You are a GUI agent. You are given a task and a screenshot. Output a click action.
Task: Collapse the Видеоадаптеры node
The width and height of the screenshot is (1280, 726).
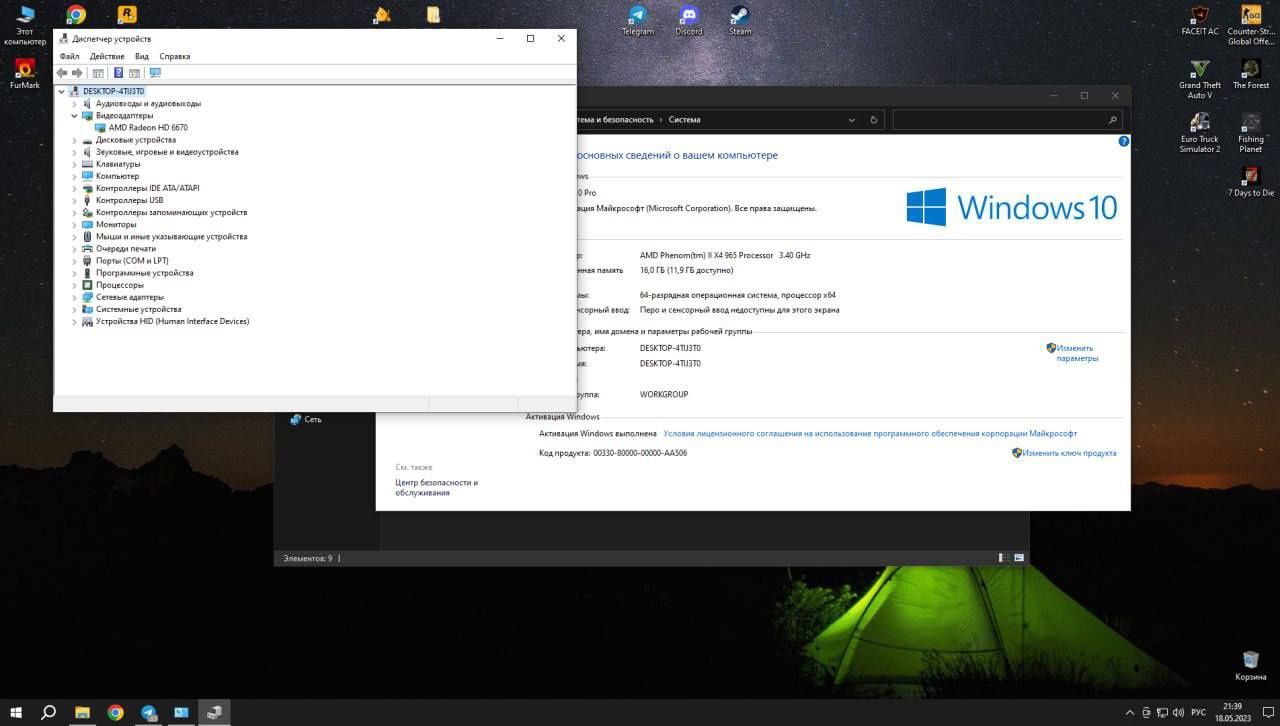pos(74,116)
